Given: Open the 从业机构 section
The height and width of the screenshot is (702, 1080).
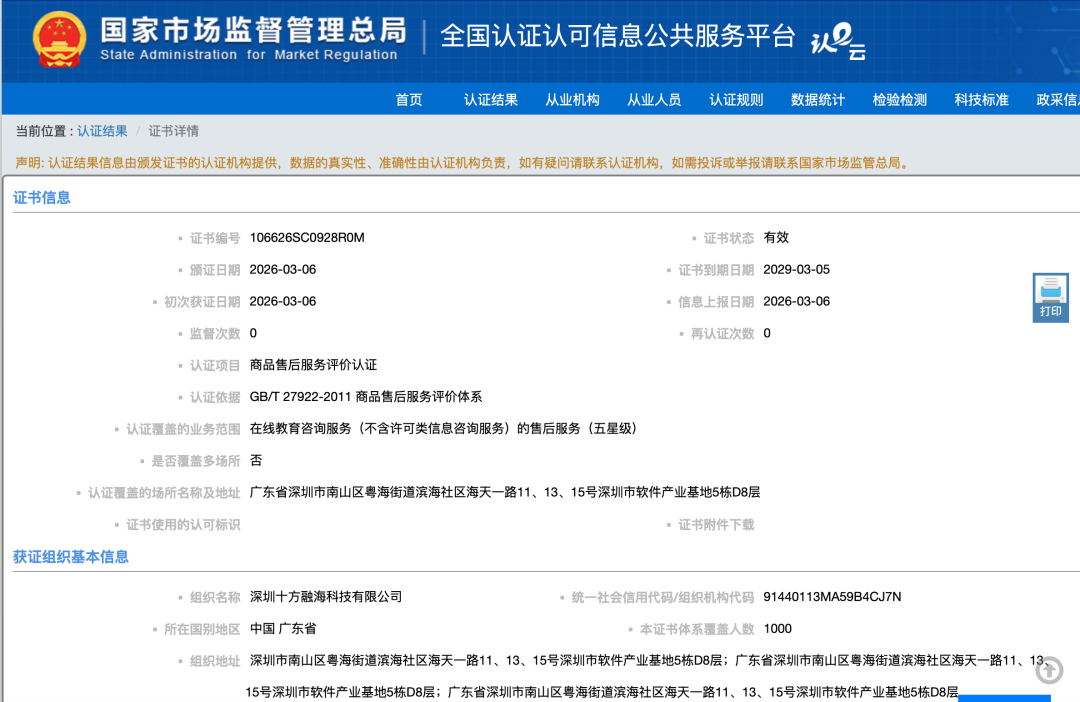Looking at the screenshot, I should pyautogui.click(x=572, y=99).
